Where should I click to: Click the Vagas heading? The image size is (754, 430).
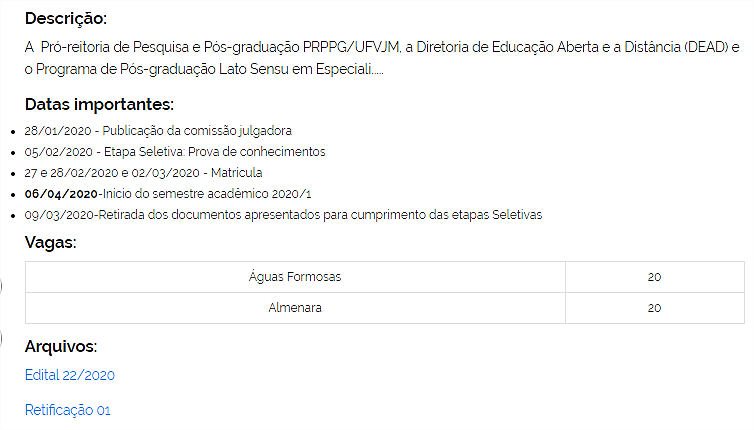pyautogui.click(x=51, y=242)
